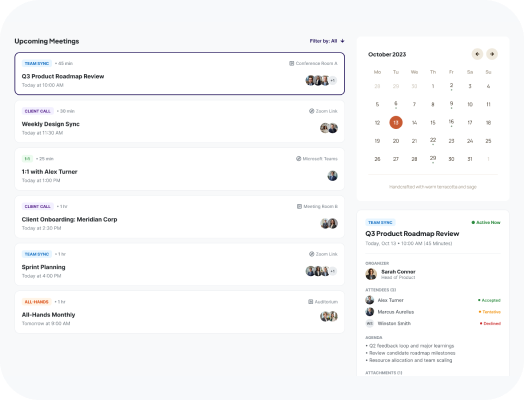Go to next month in calendar
Image resolution: width=524 pixels, height=400 pixels.
tap(492, 54)
